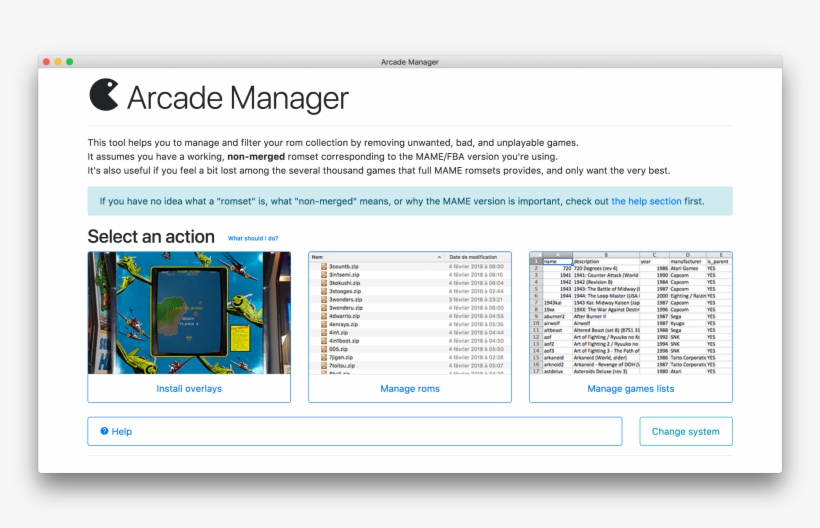Screen dimensions: 820x528
Task: Open the Manage roms action
Action: [410, 388]
